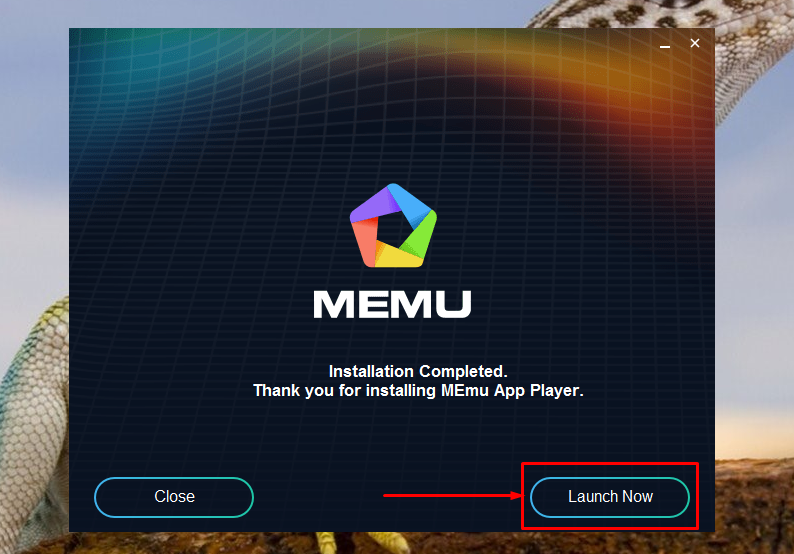This screenshot has height=554, width=794.
Task: Click the Close button at bottom left
Action: (174, 497)
